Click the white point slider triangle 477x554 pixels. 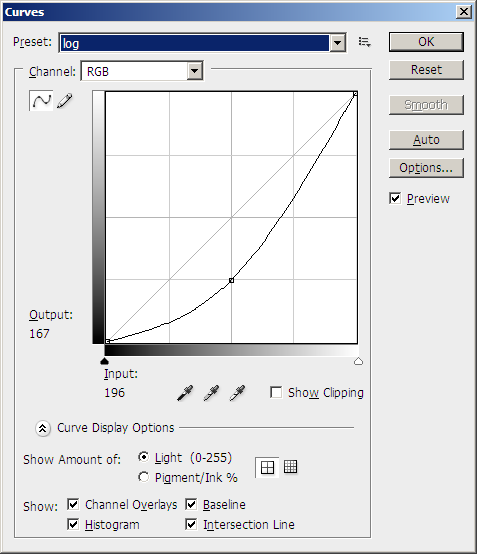pyautogui.click(x=358, y=361)
